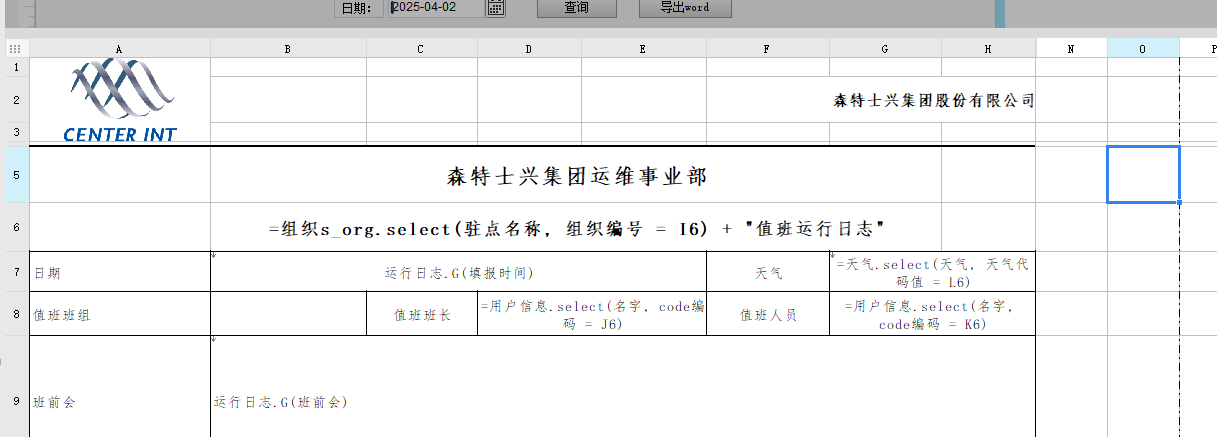The height and width of the screenshot is (437, 1217).
Task: Click the 值班人员 label cell
Action: pyautogui.click(x=768, y=314)
